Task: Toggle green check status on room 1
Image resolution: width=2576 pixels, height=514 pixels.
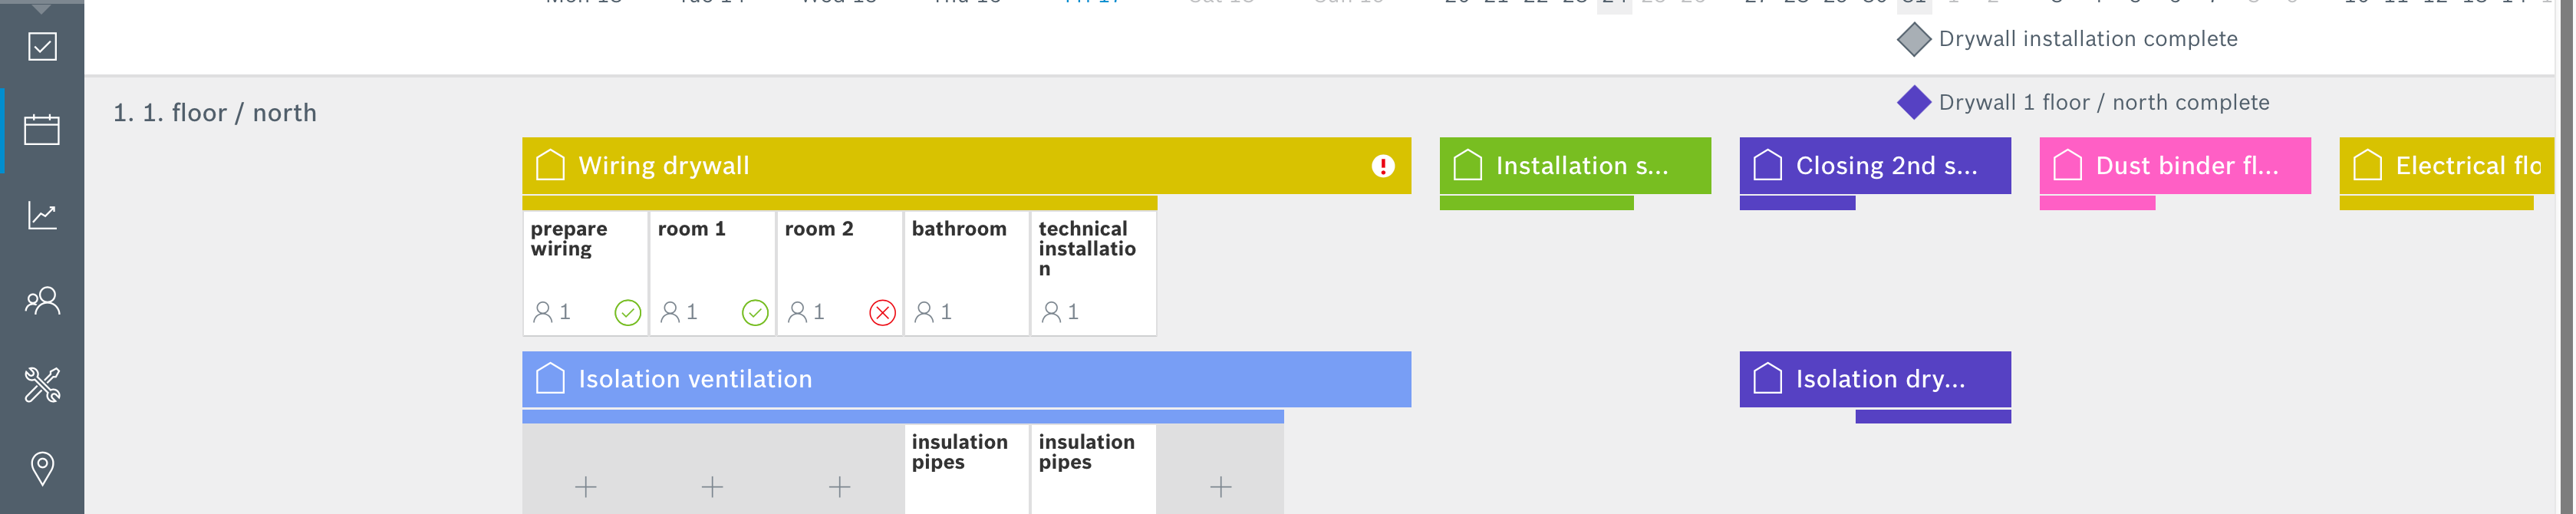Action: click(755, 313)
